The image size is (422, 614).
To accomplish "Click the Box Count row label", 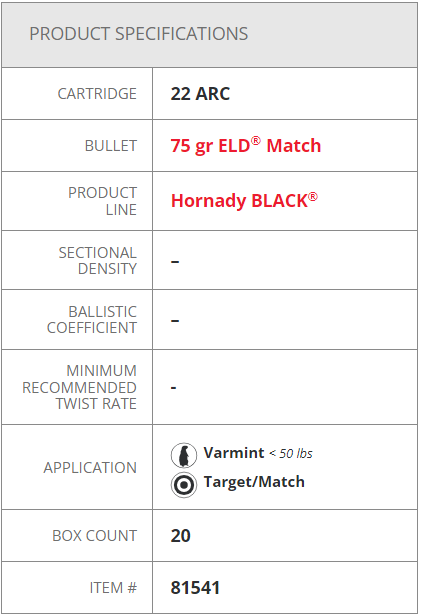I will 95,536.
